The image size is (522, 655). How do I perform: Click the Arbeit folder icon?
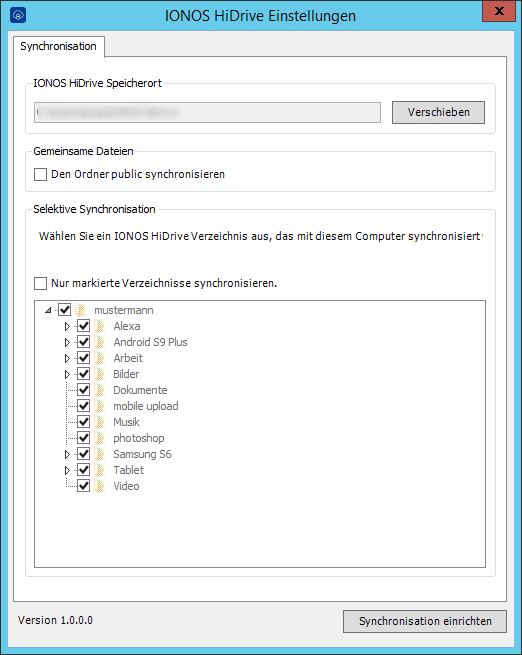(x=100, y=358)
